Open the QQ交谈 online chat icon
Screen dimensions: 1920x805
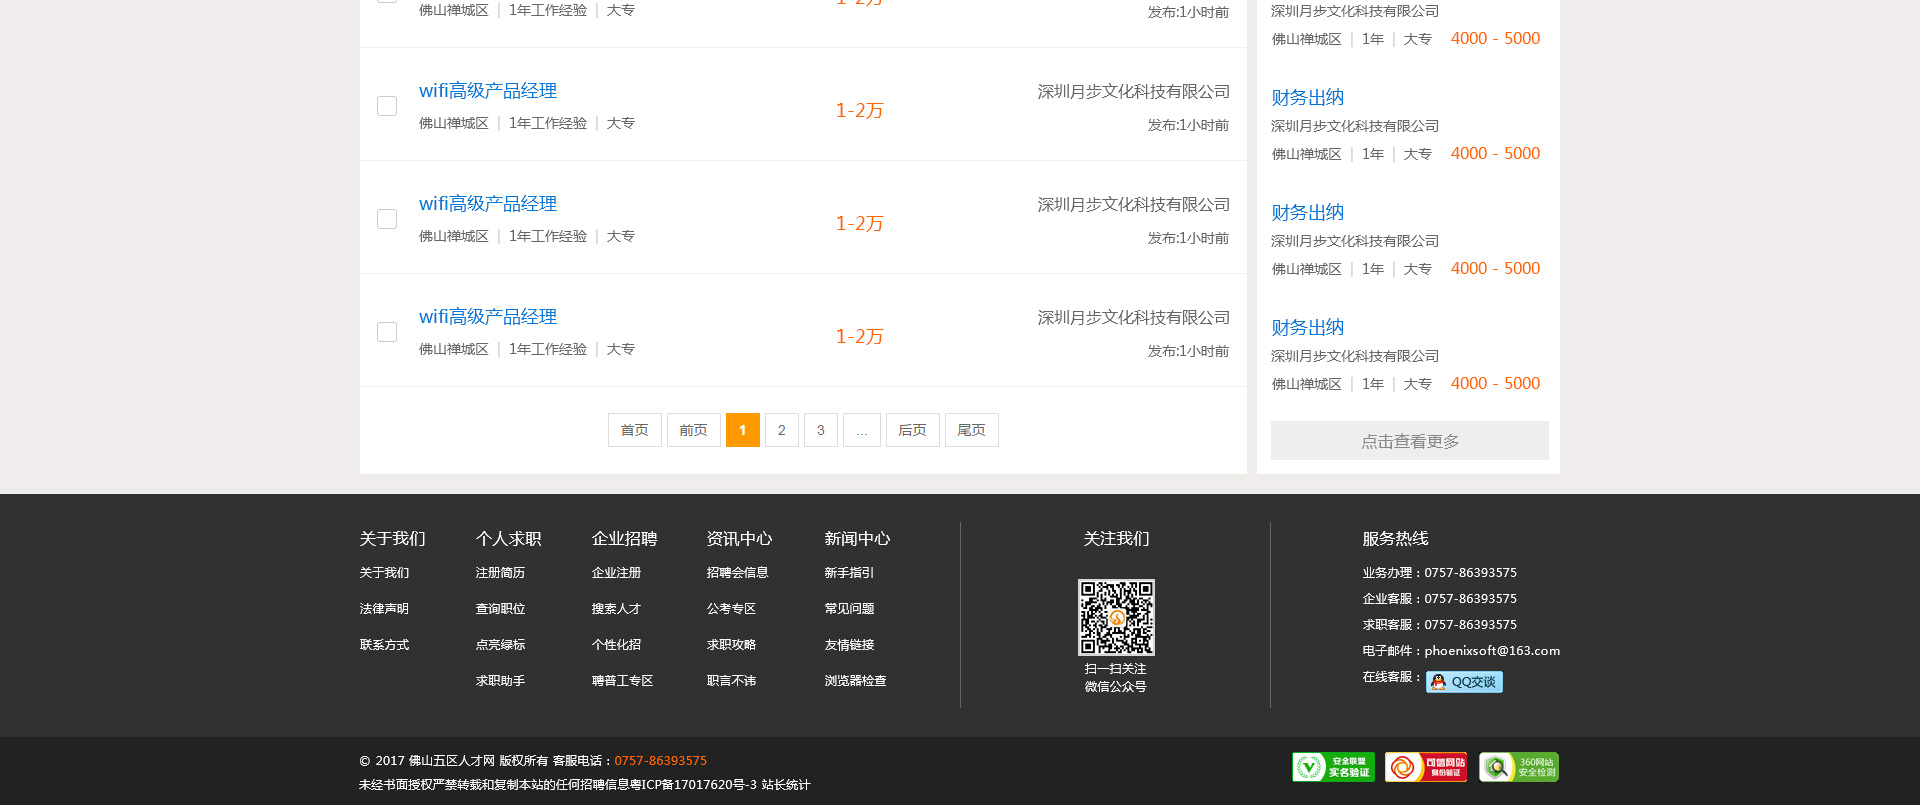tap(1464, 682)
